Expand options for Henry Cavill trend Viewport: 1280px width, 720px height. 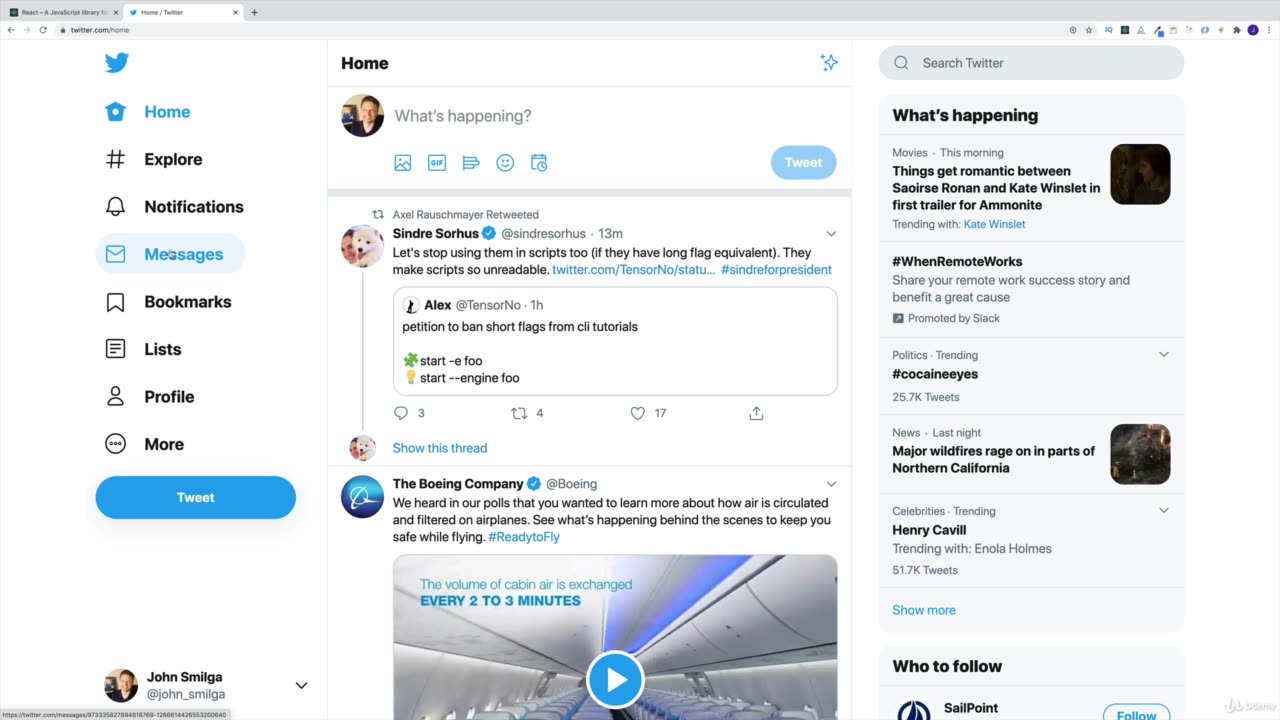point(1163,511)
